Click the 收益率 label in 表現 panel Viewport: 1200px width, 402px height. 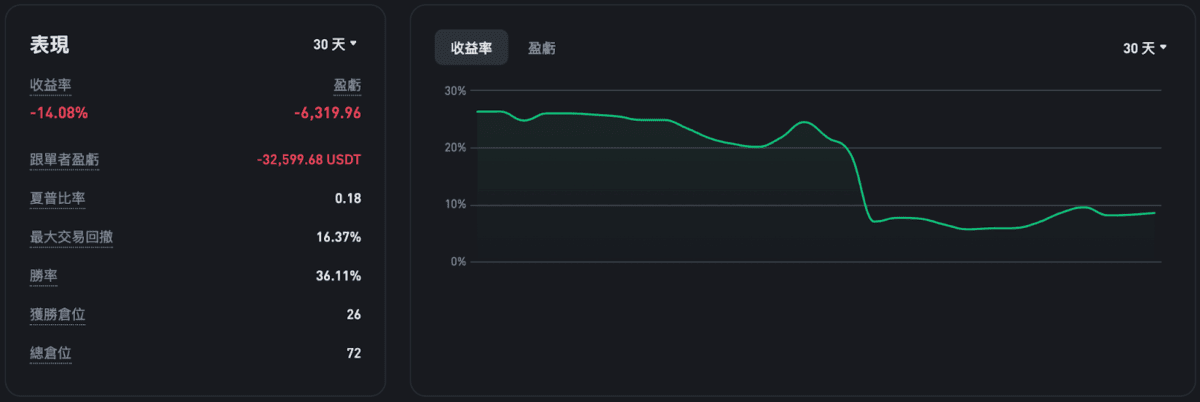click(x=50, y=86)
